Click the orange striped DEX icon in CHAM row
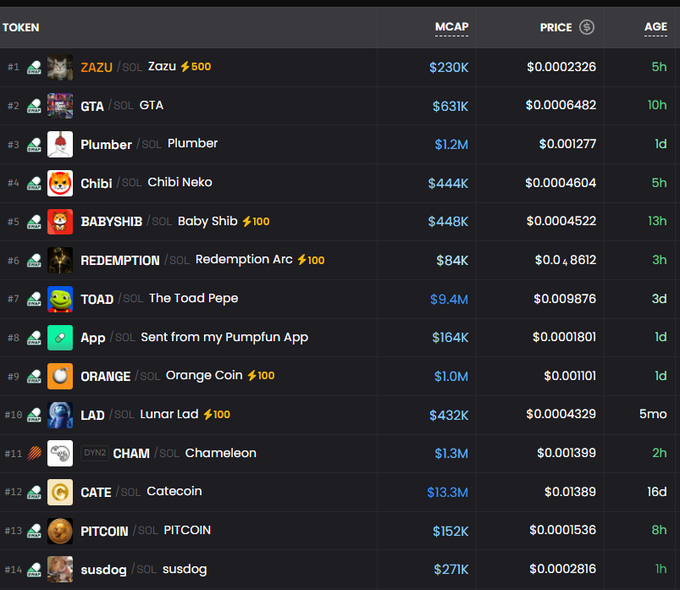 (34, 453)
